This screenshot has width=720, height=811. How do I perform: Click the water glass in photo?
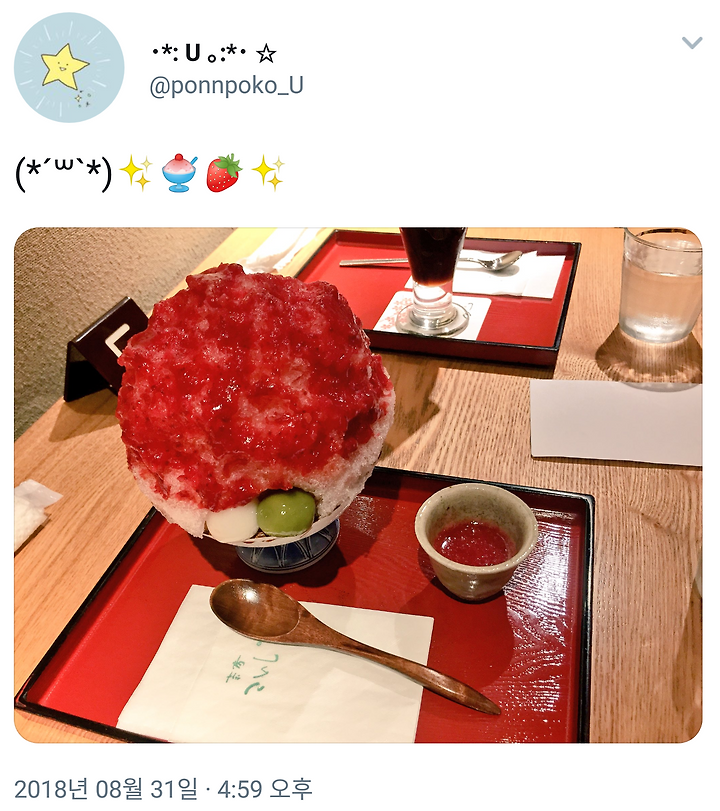coord(661,284)
